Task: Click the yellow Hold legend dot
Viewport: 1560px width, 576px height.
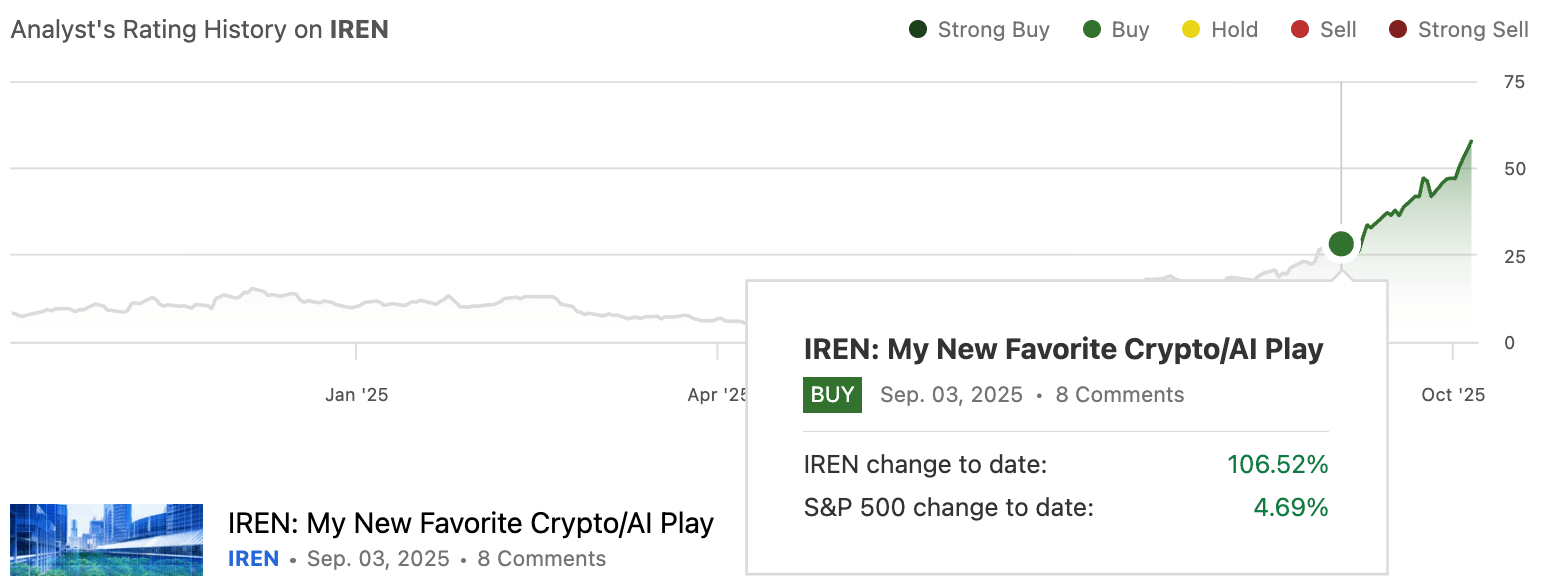Action: [x=1192, y=29]
